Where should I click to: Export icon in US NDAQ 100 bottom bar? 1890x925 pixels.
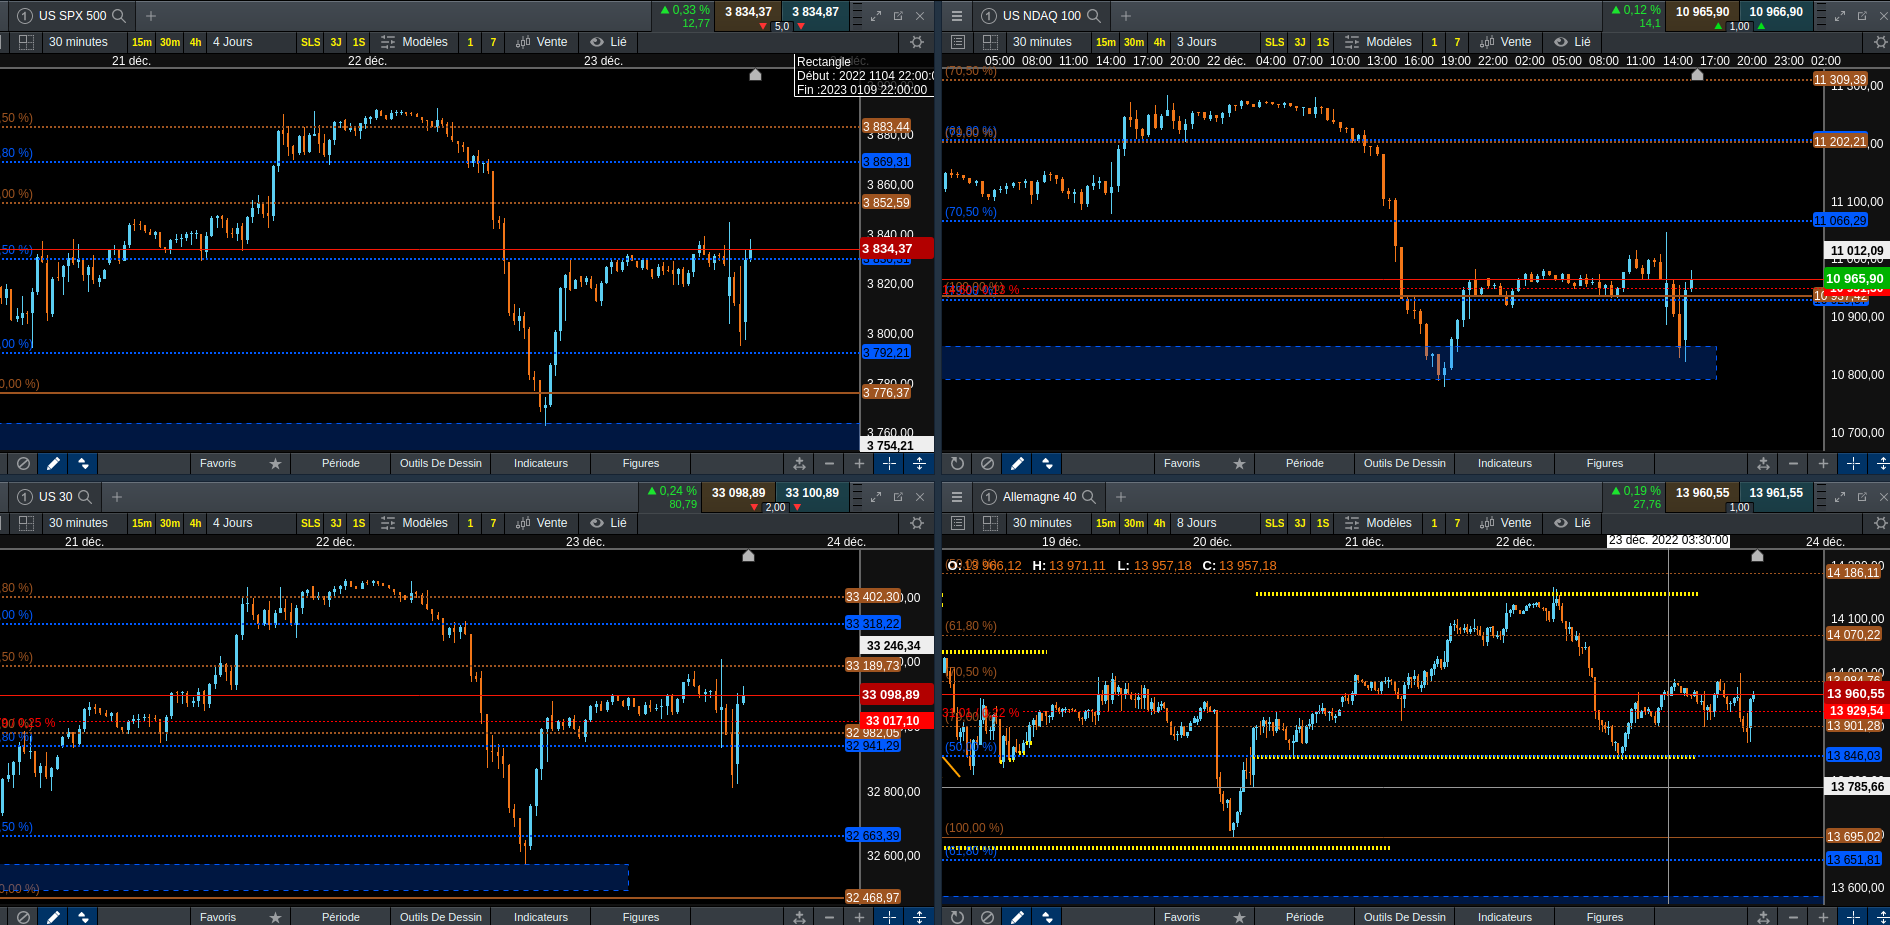tap(1763, 463)
